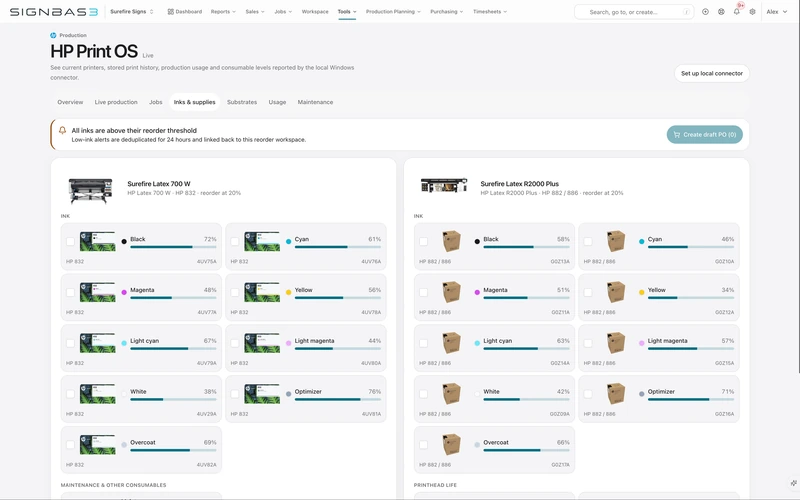Click the 700 W Black ink cartridge image

(x=97, y=241)
